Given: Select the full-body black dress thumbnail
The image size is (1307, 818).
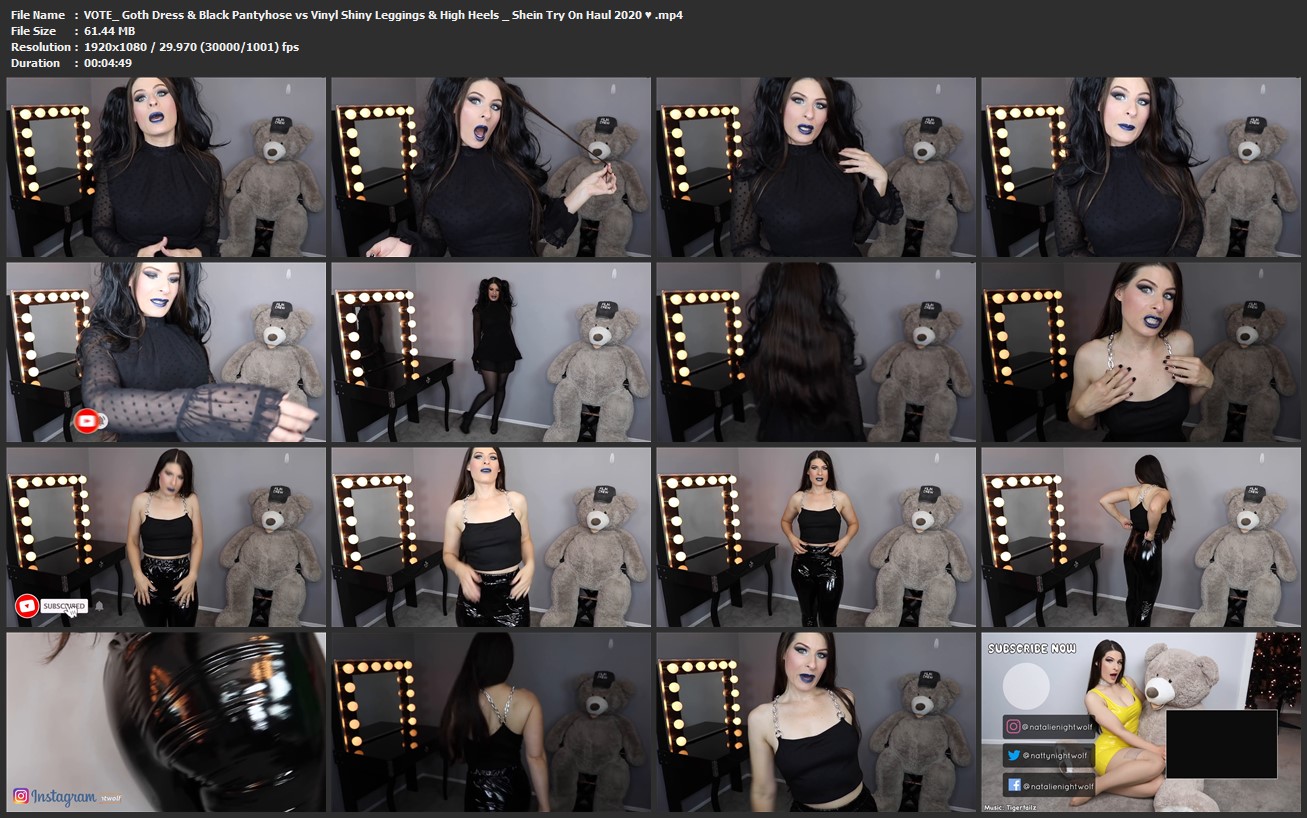Looking at the screenshot, I should click(491, 352).
